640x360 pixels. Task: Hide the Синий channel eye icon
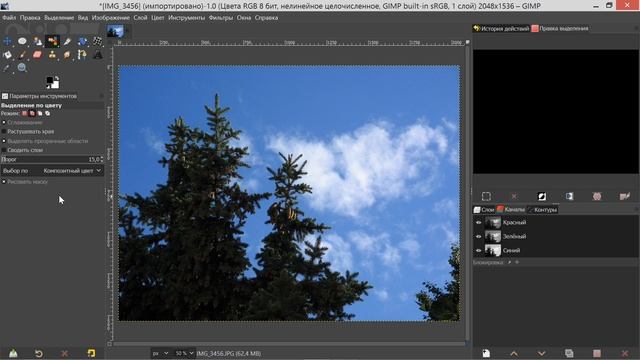[x=479, y=250]
